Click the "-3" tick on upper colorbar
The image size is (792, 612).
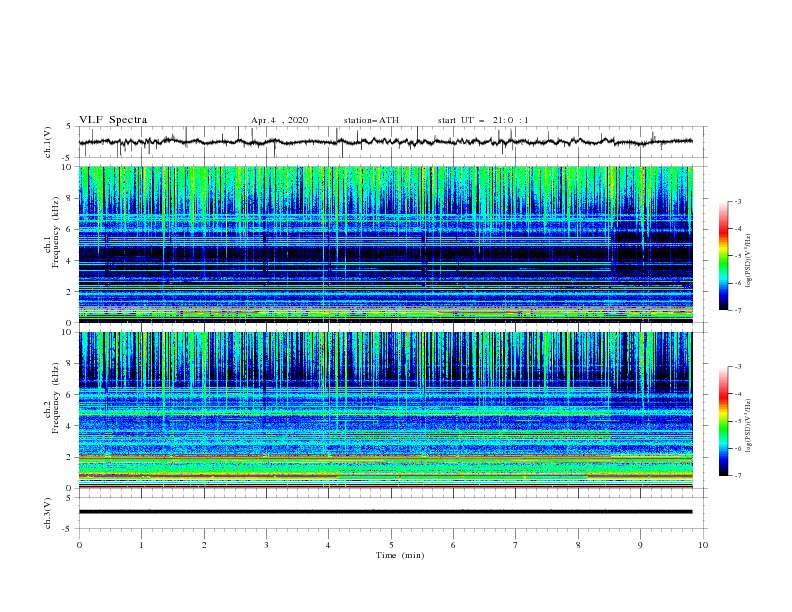tap(738, 201)
